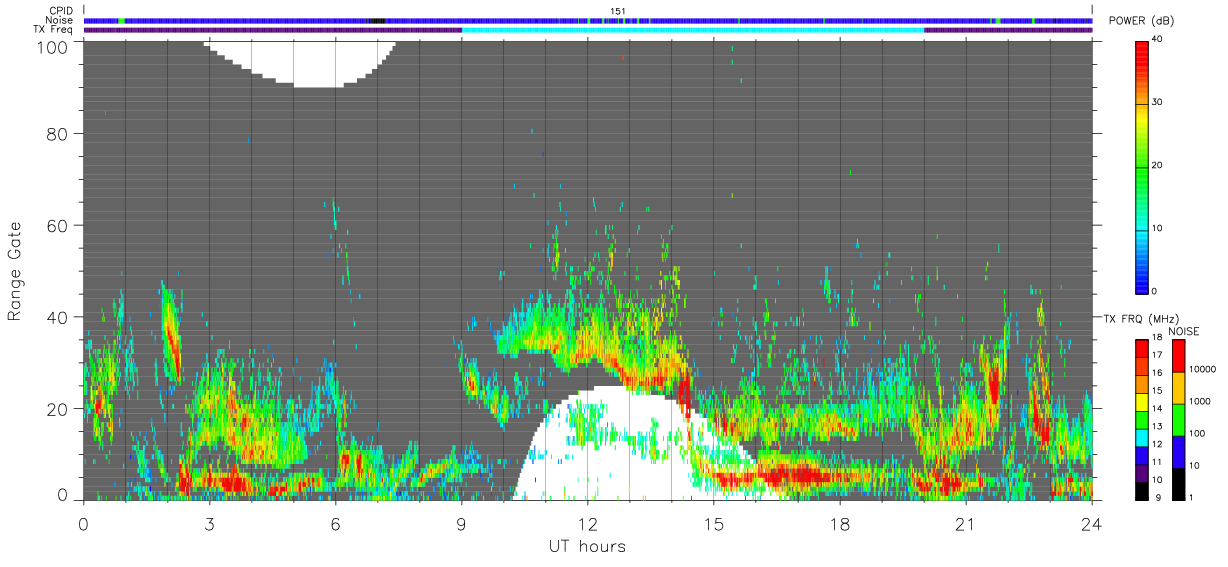Click the 13 MHz label on TX frequency legend

(x=1155, y=427)
